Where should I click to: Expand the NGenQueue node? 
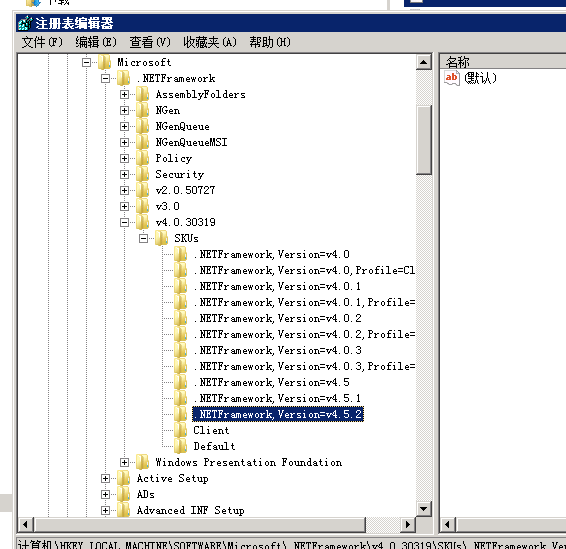pos(124,126)
